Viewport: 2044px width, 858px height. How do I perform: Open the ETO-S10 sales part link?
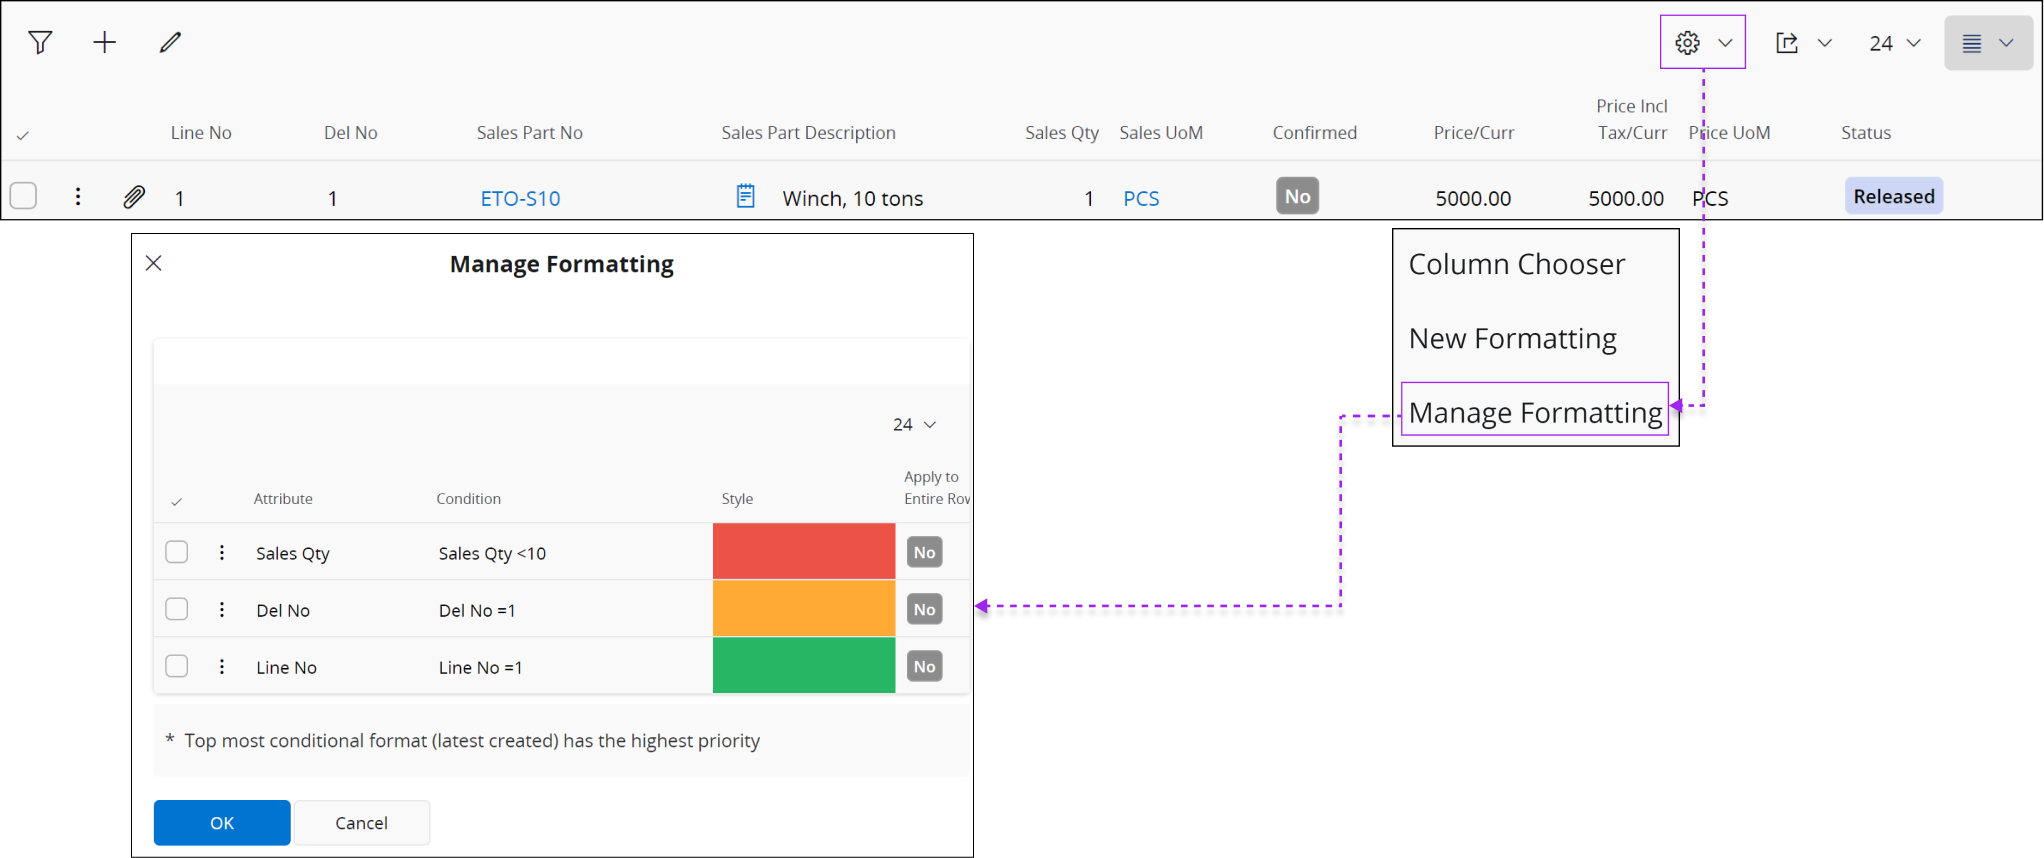(520, 198)
